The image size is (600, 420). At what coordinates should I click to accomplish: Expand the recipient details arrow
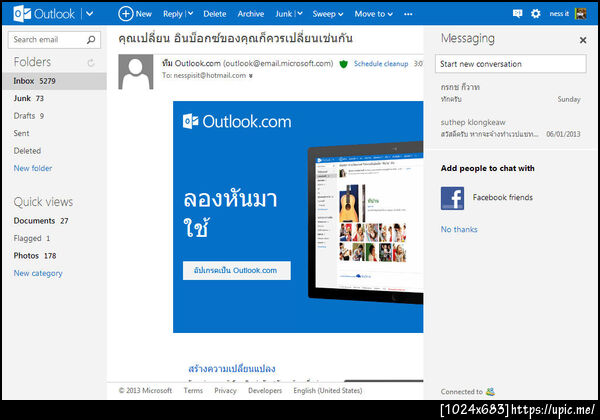(x=251, y=76)
